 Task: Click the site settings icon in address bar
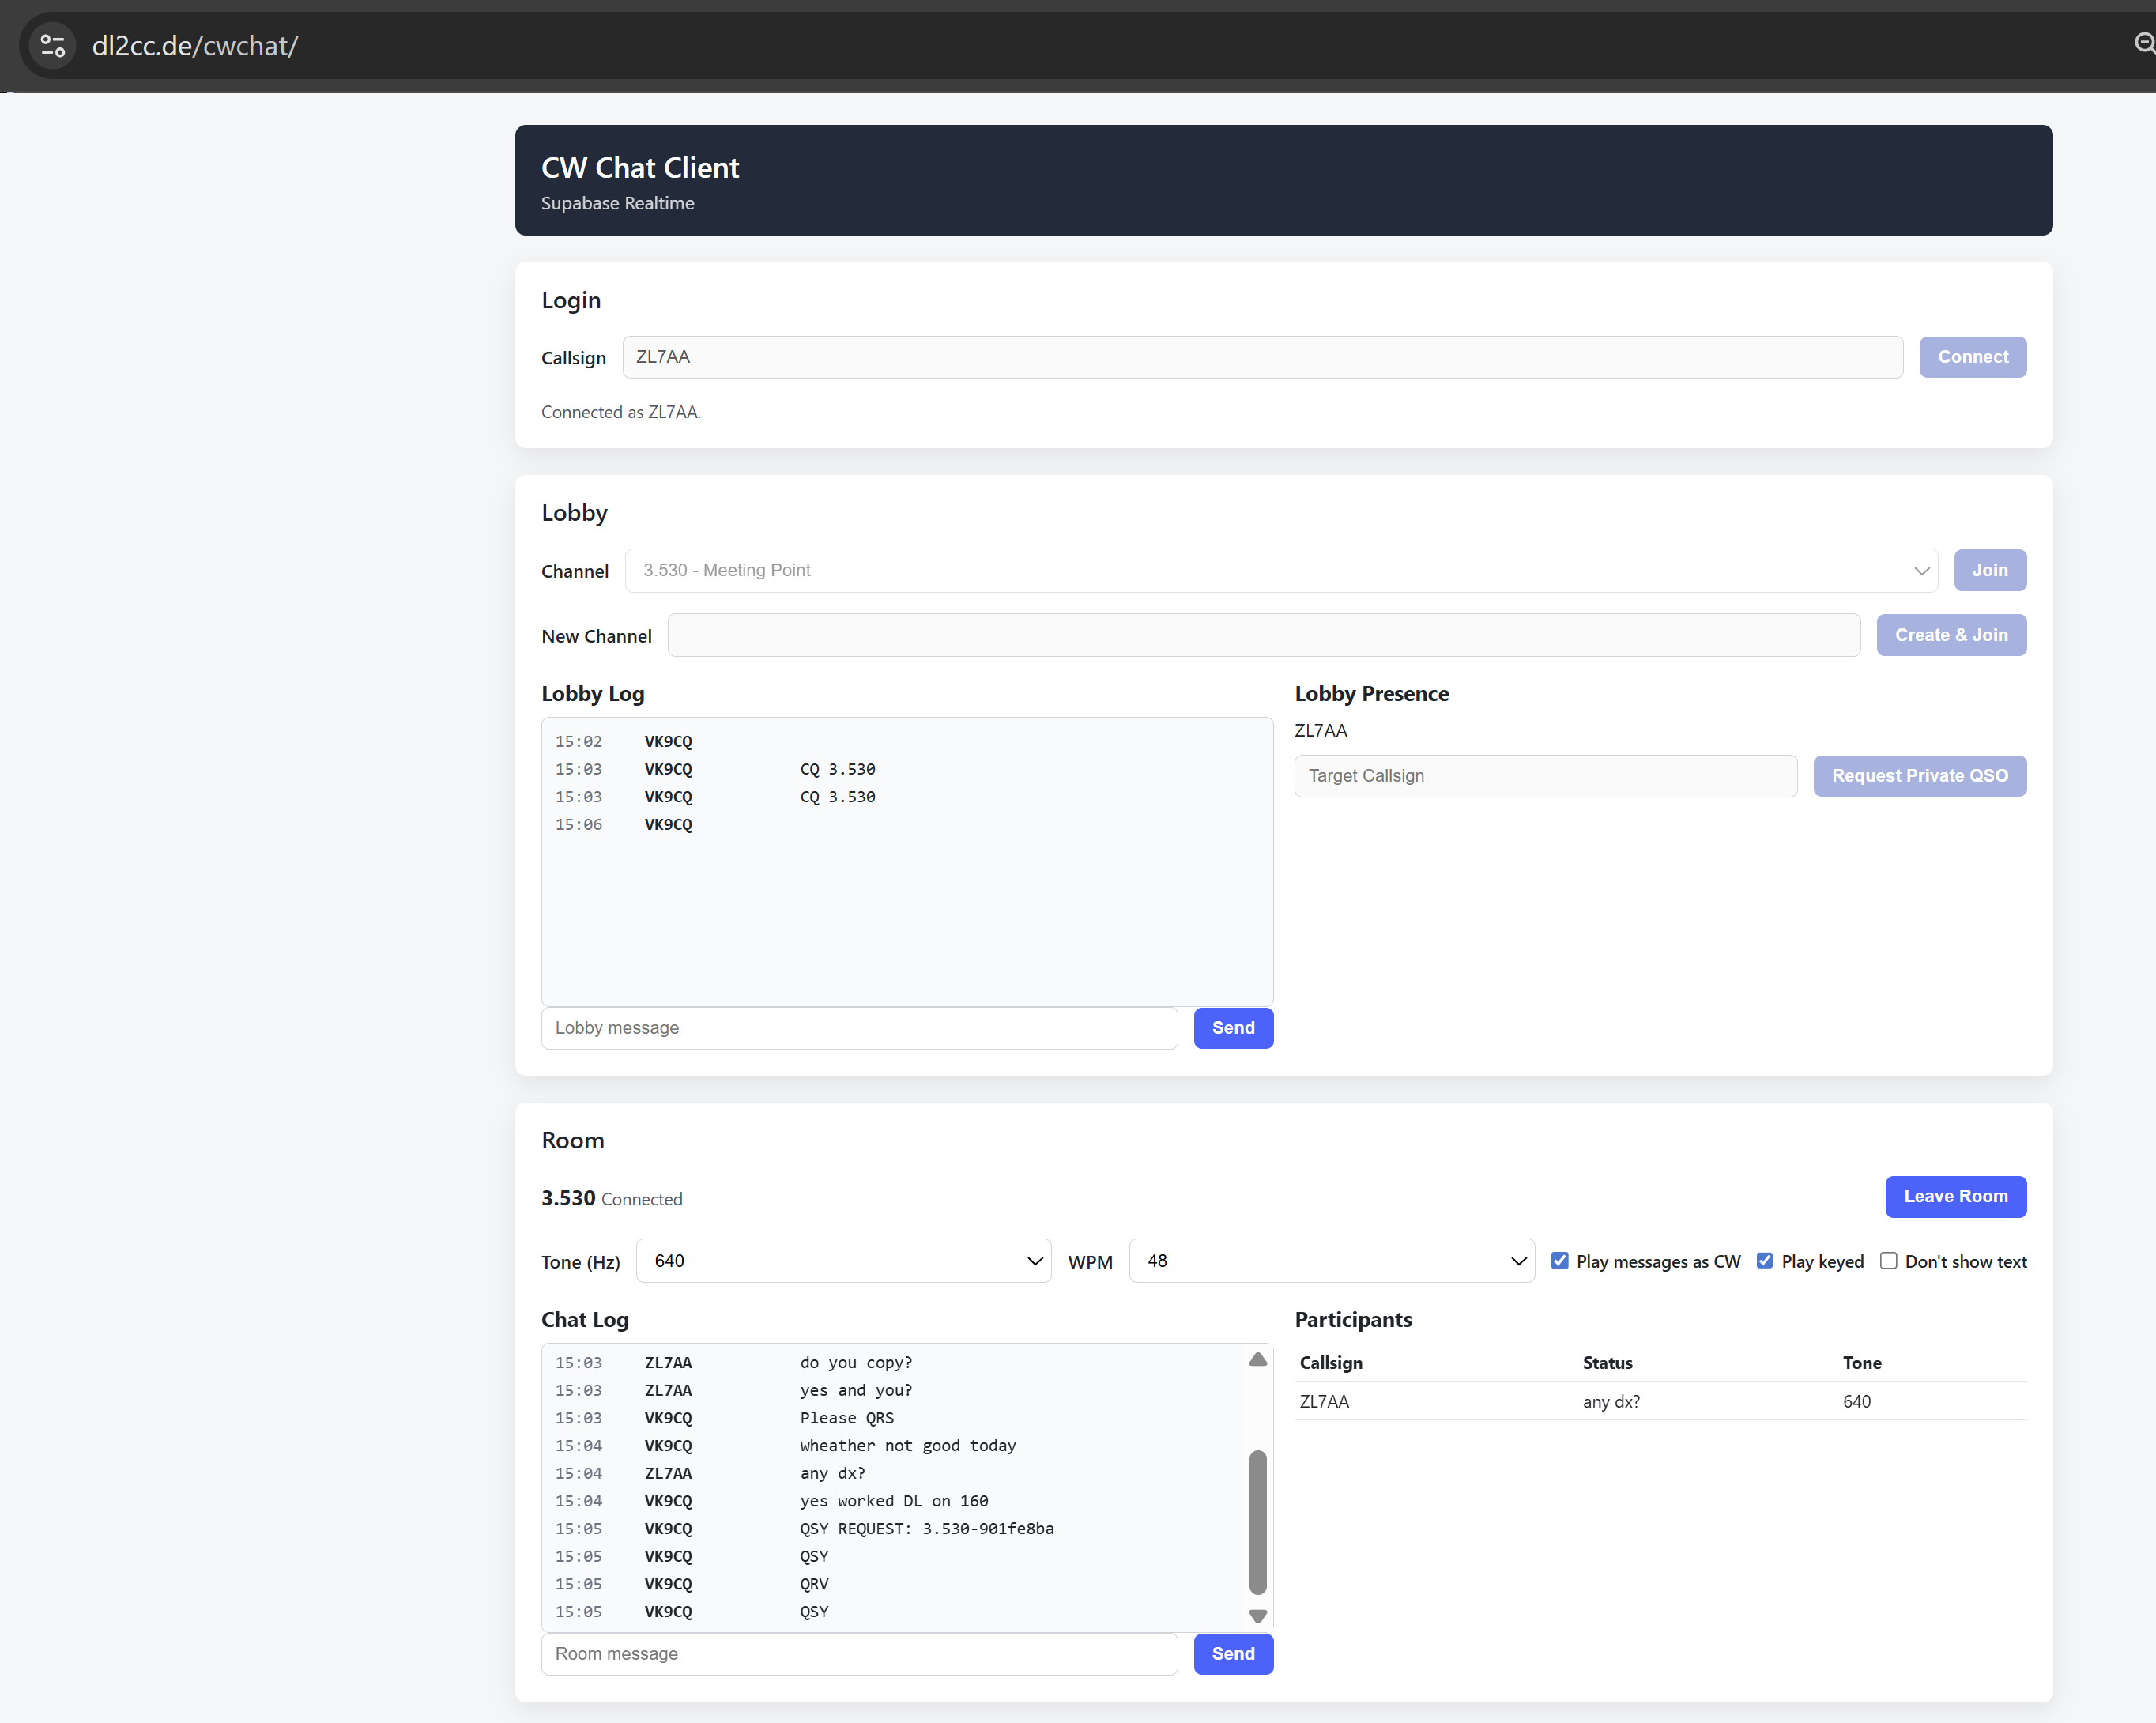pyautogui.click(x=53, y=46)
